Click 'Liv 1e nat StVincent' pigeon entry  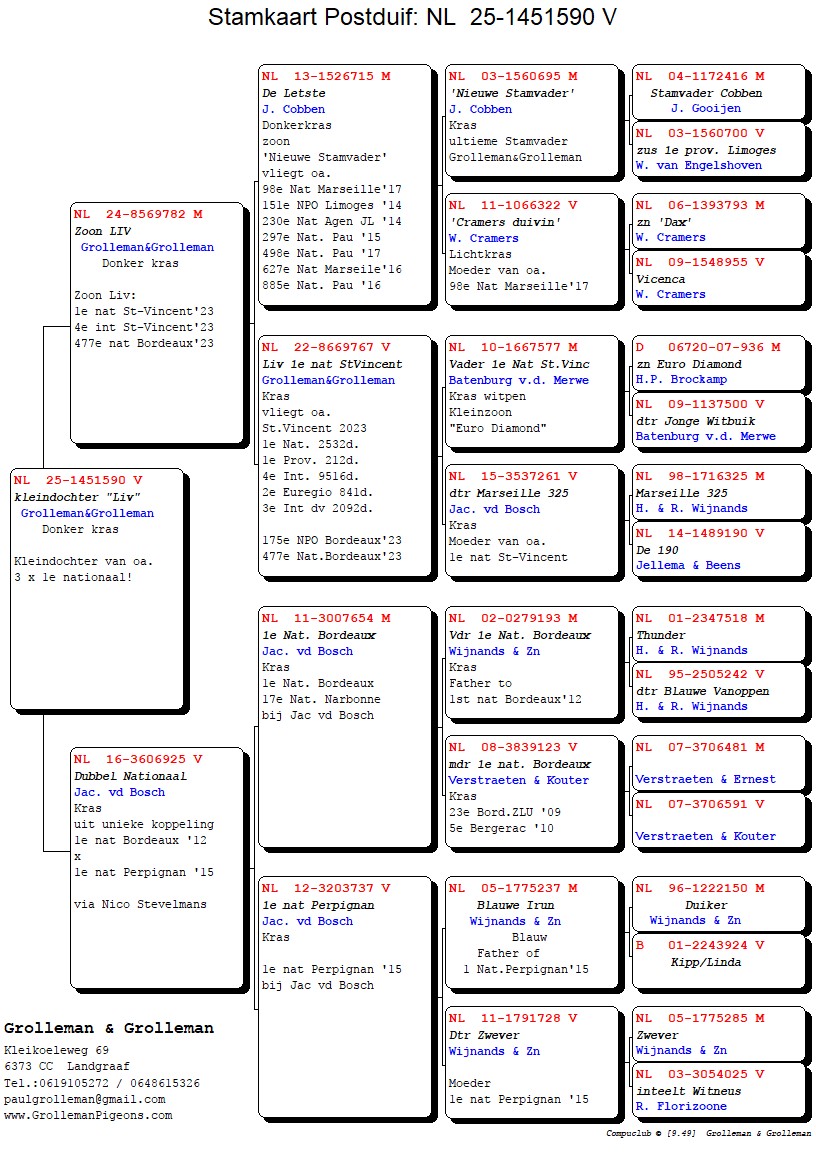(x=344, y=455)
